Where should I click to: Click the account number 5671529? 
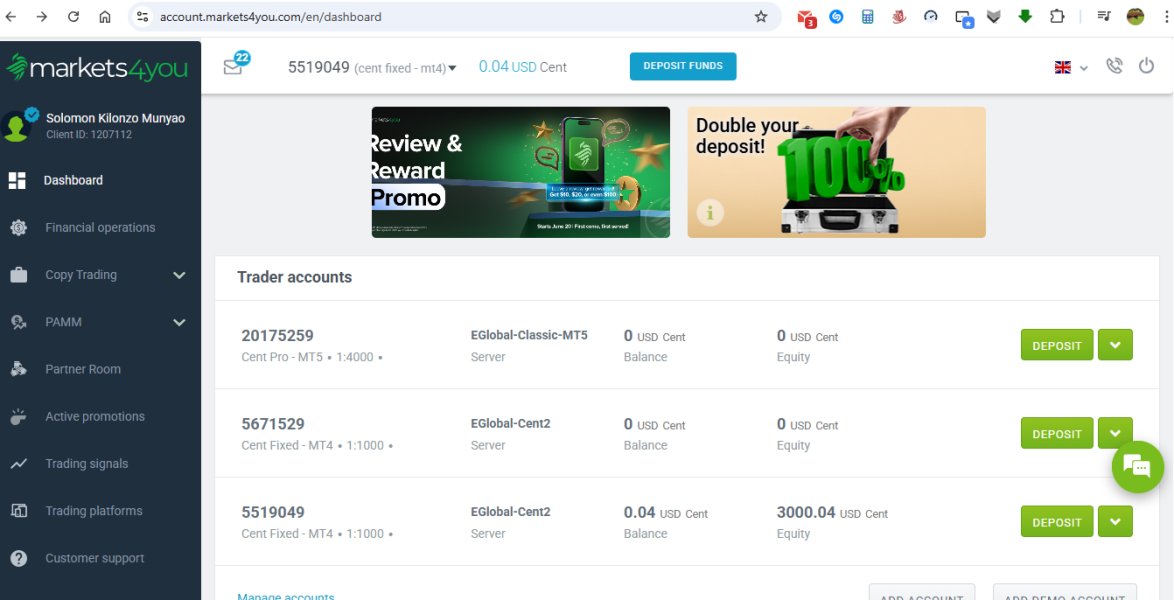pyautogui.click(x=273, y=424)
